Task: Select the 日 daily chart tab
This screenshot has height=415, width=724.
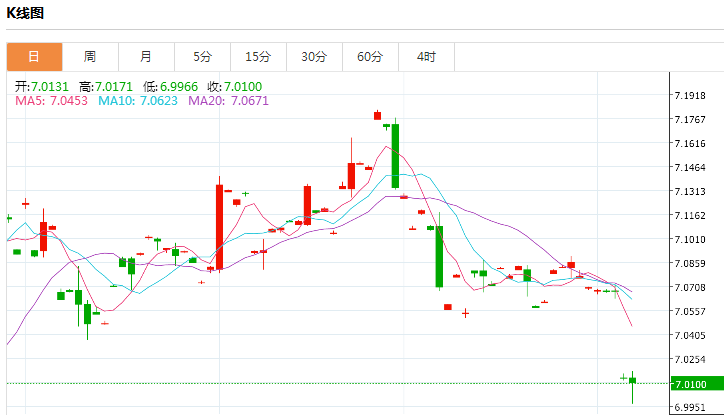Action: [34, 57]
